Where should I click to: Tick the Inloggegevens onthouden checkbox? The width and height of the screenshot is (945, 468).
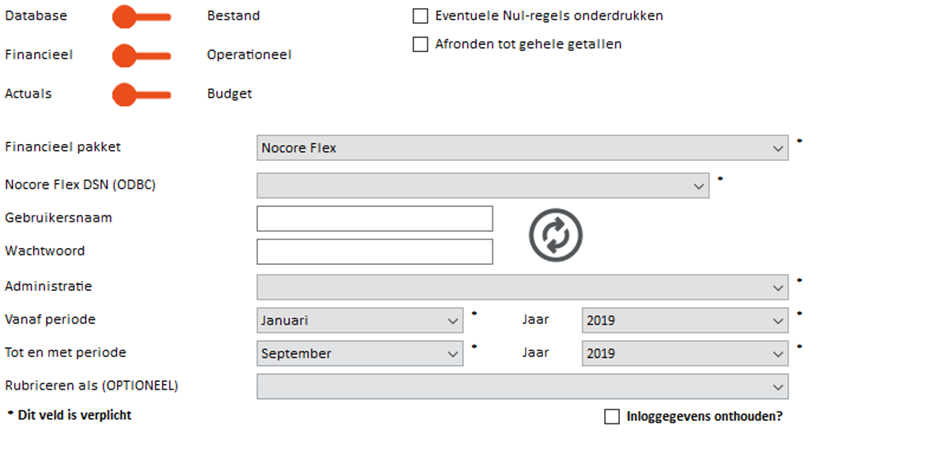click(x=612, y=417)
